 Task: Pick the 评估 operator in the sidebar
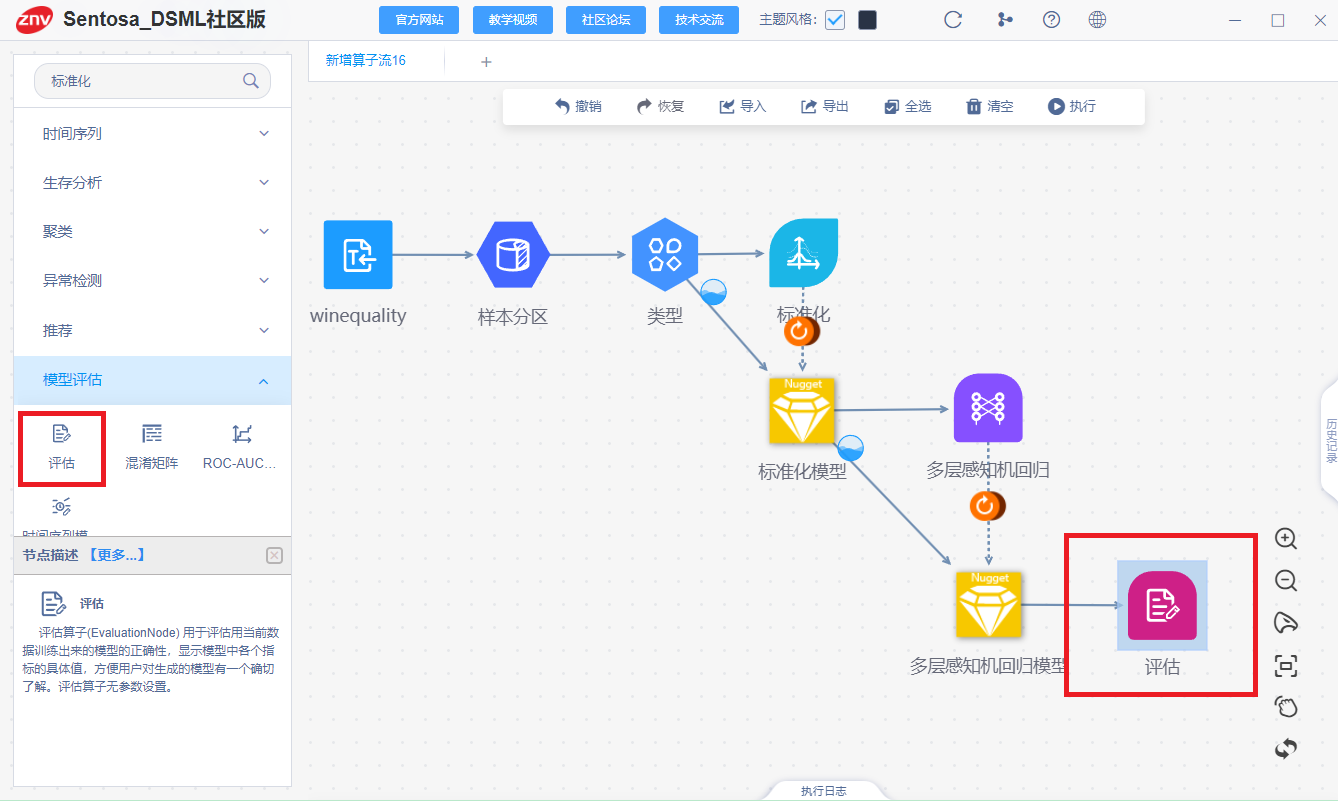61,446
